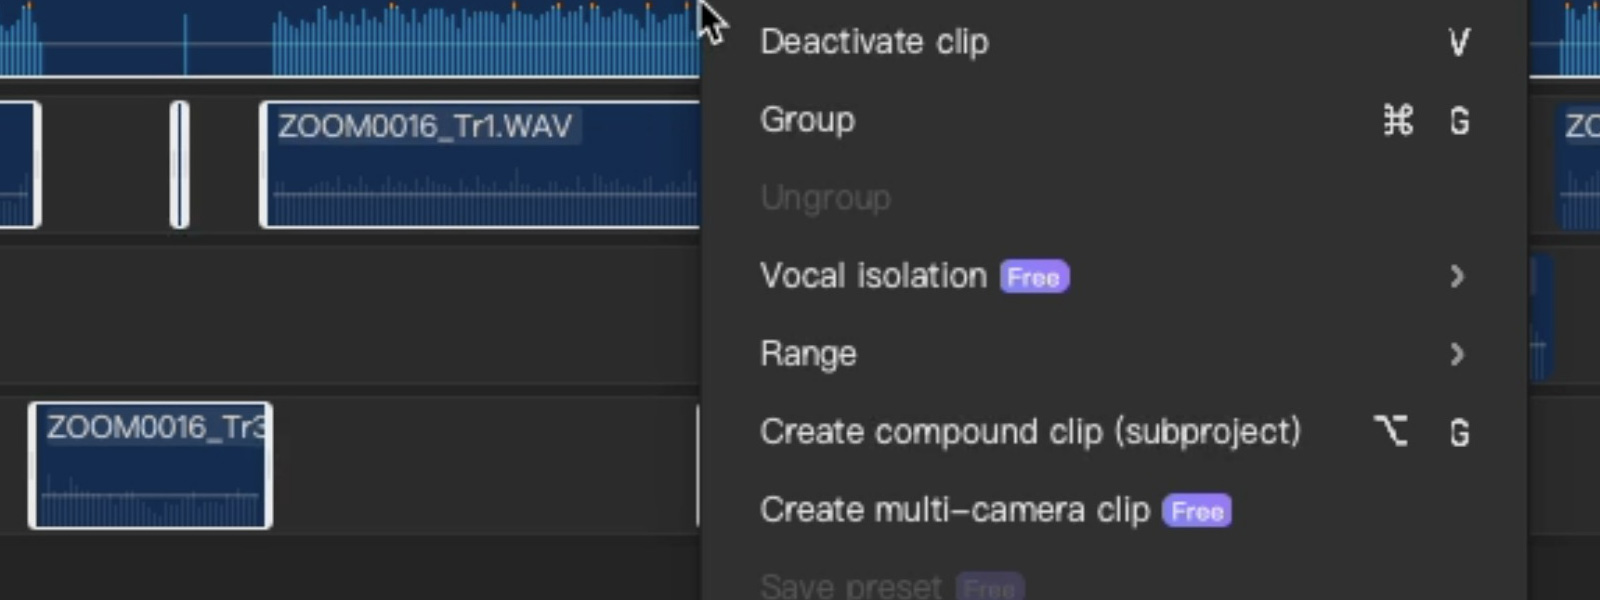
Task: Click the Free badge on Create multi-camera clip
Action: [x=1196, y=511]
